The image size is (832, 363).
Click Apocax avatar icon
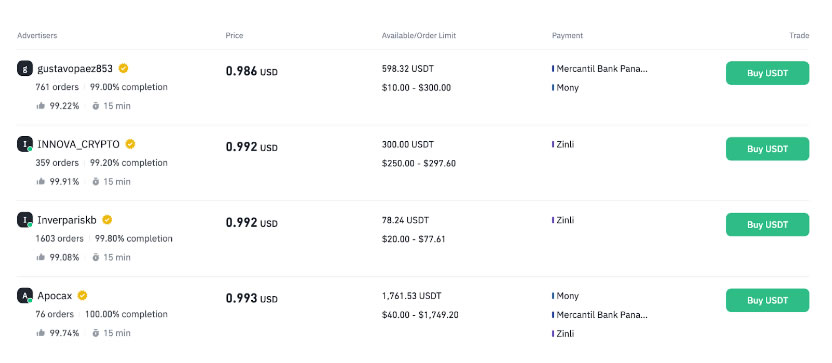(x=25, y=296)
